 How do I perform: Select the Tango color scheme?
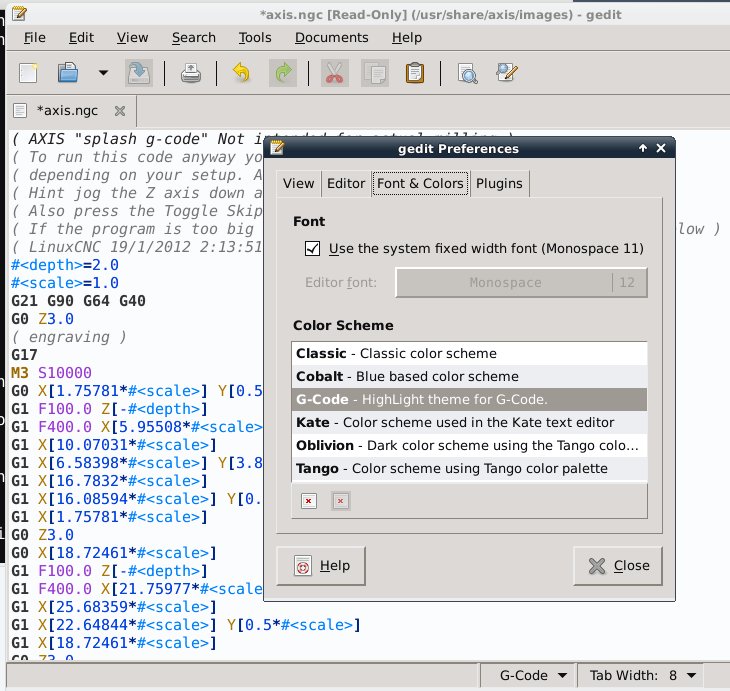469,468
